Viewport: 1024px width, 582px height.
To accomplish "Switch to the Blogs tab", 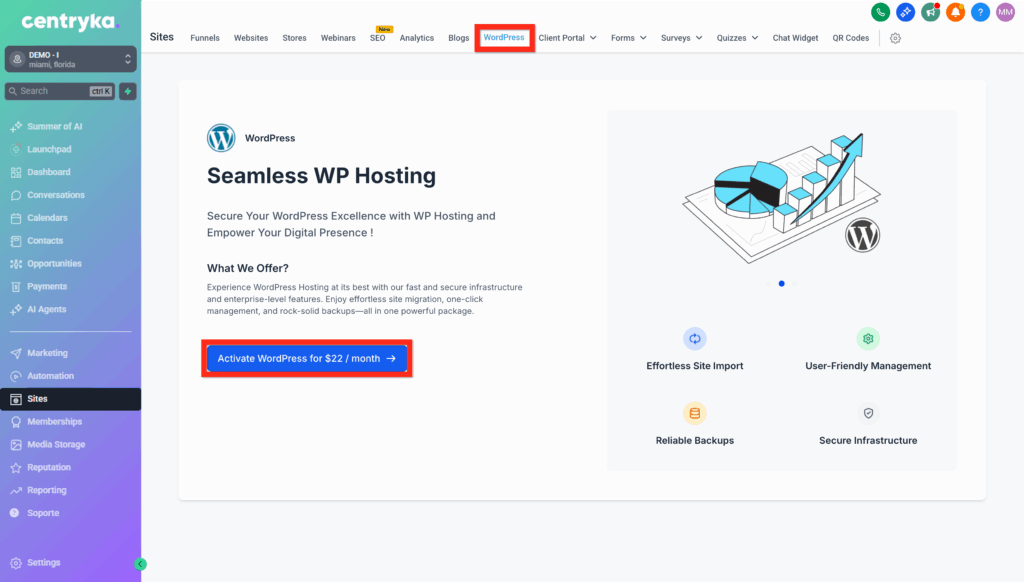I will pyautogui.click(x=458, y=38).
